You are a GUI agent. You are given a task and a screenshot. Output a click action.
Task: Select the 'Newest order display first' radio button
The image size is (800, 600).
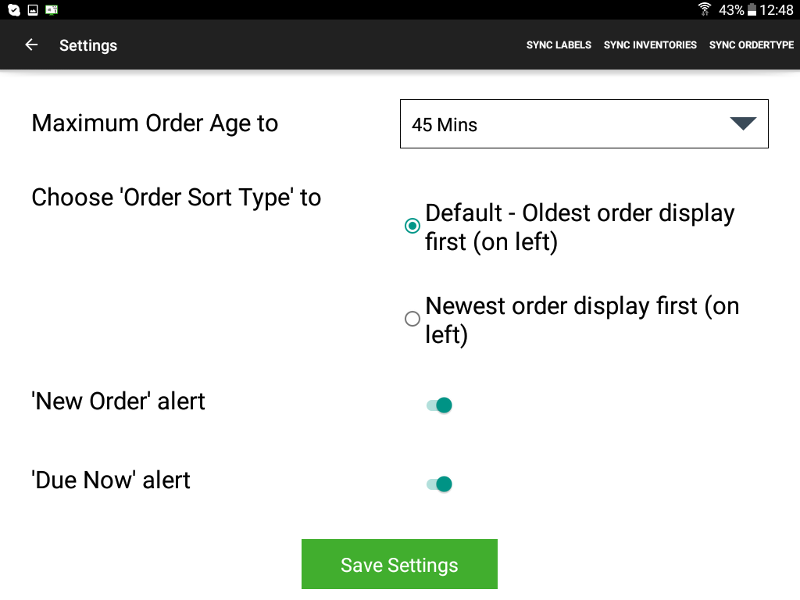point(412,319)
